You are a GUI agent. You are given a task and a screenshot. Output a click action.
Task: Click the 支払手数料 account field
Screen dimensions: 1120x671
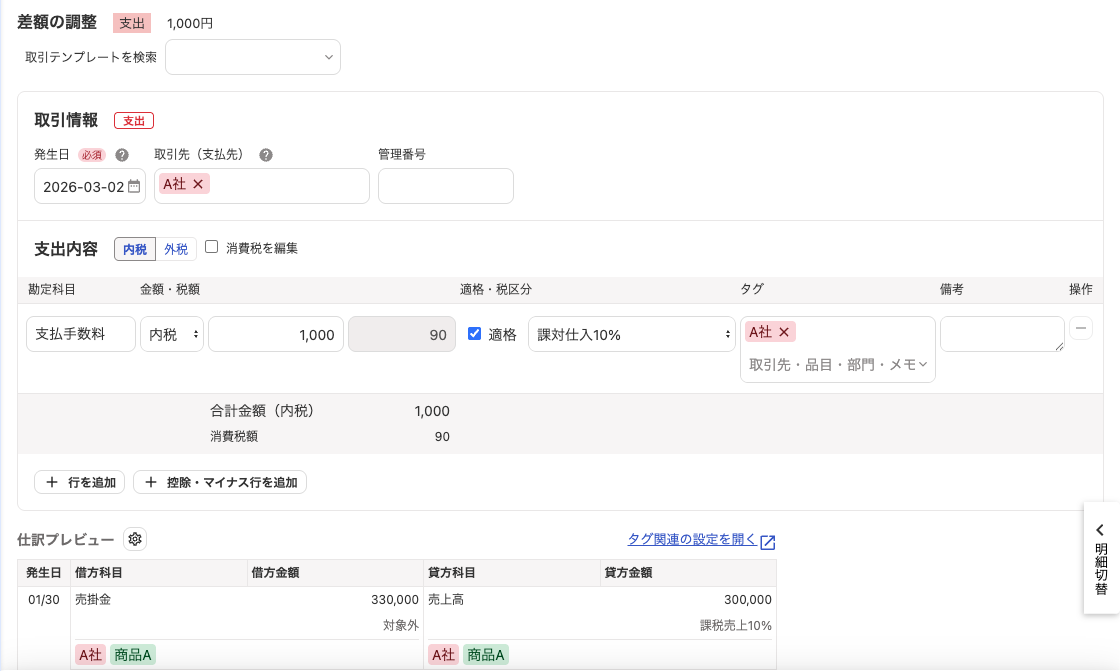tap(81, 334)
